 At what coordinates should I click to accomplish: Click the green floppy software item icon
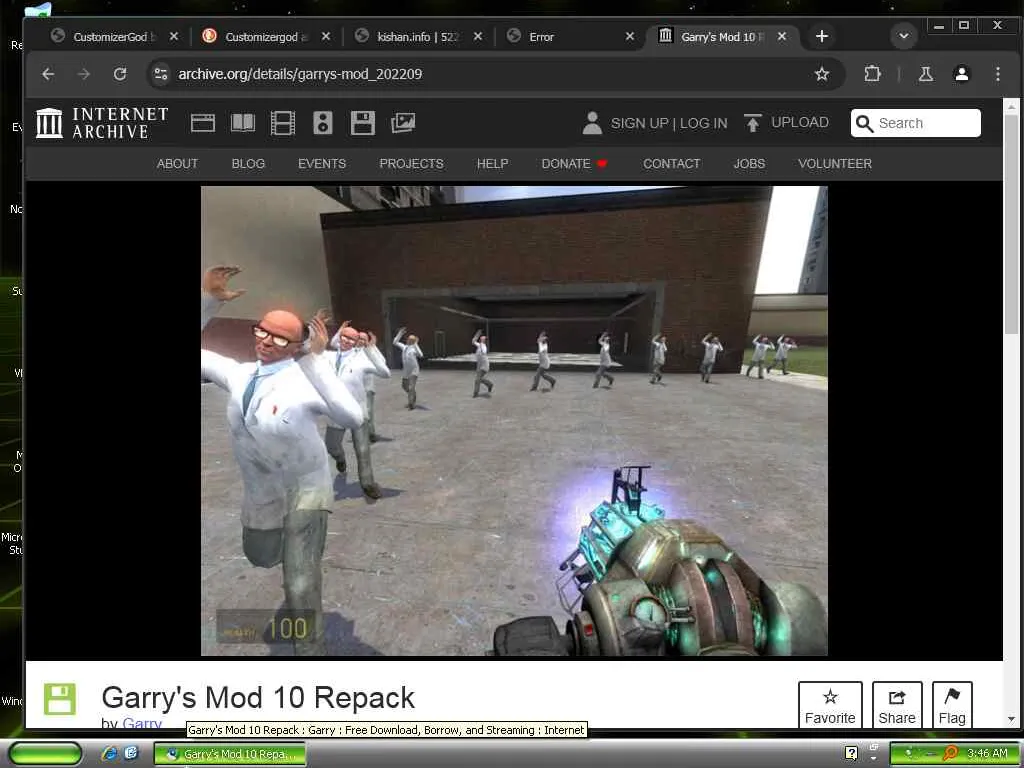[60, 699]
